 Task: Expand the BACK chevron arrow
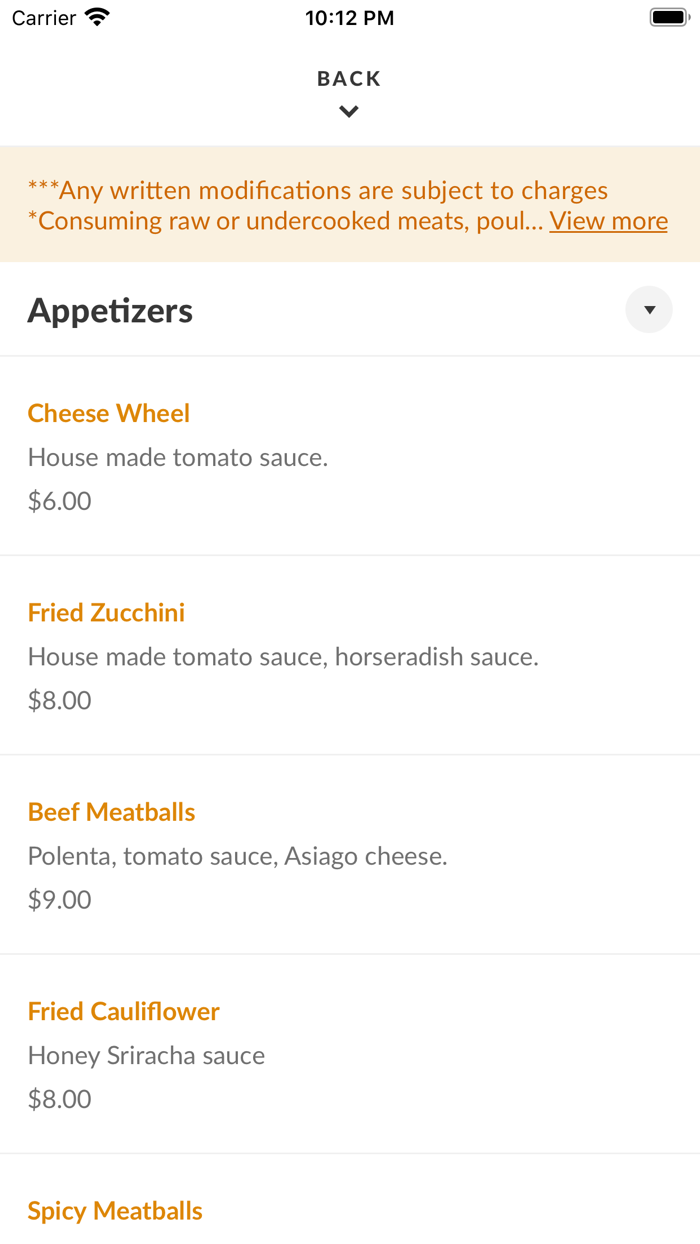click(348, 111)
